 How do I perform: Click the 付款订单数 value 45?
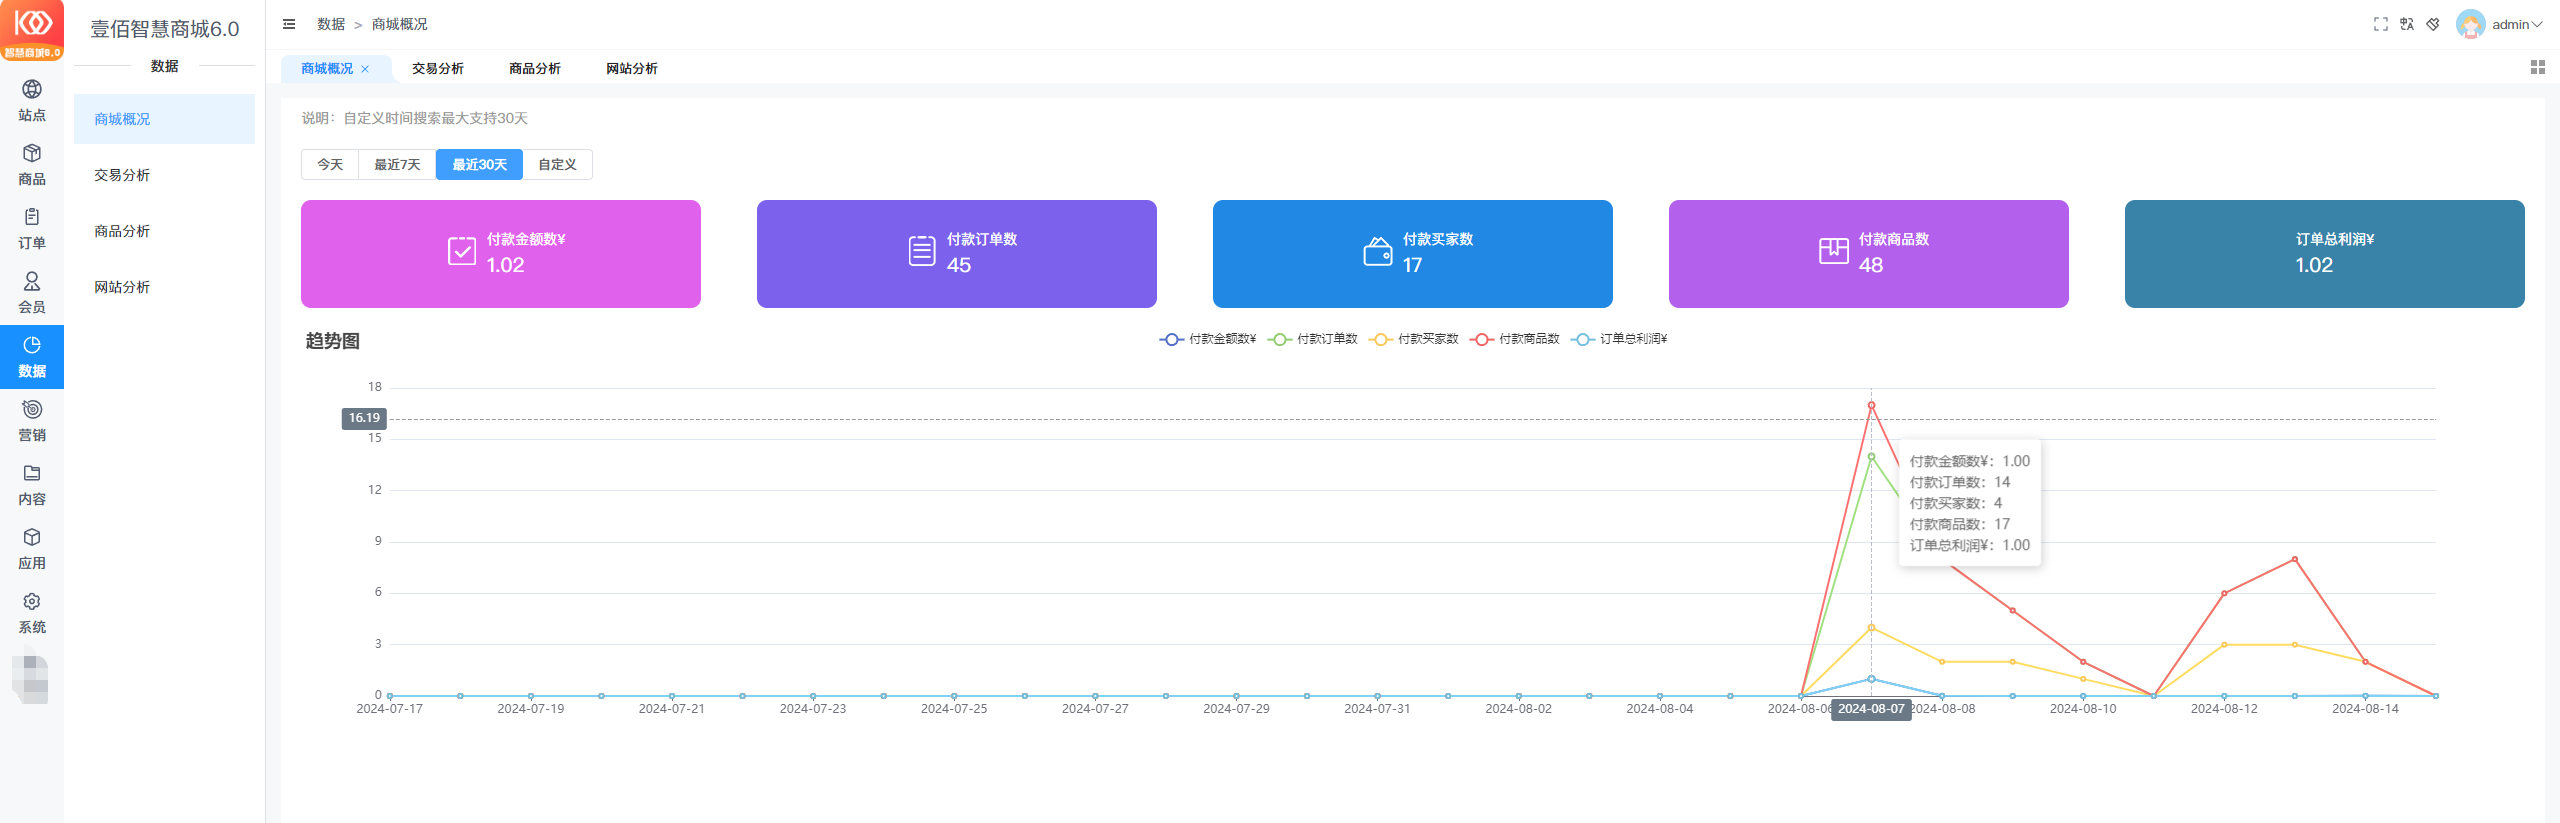(x=959, y=265)
